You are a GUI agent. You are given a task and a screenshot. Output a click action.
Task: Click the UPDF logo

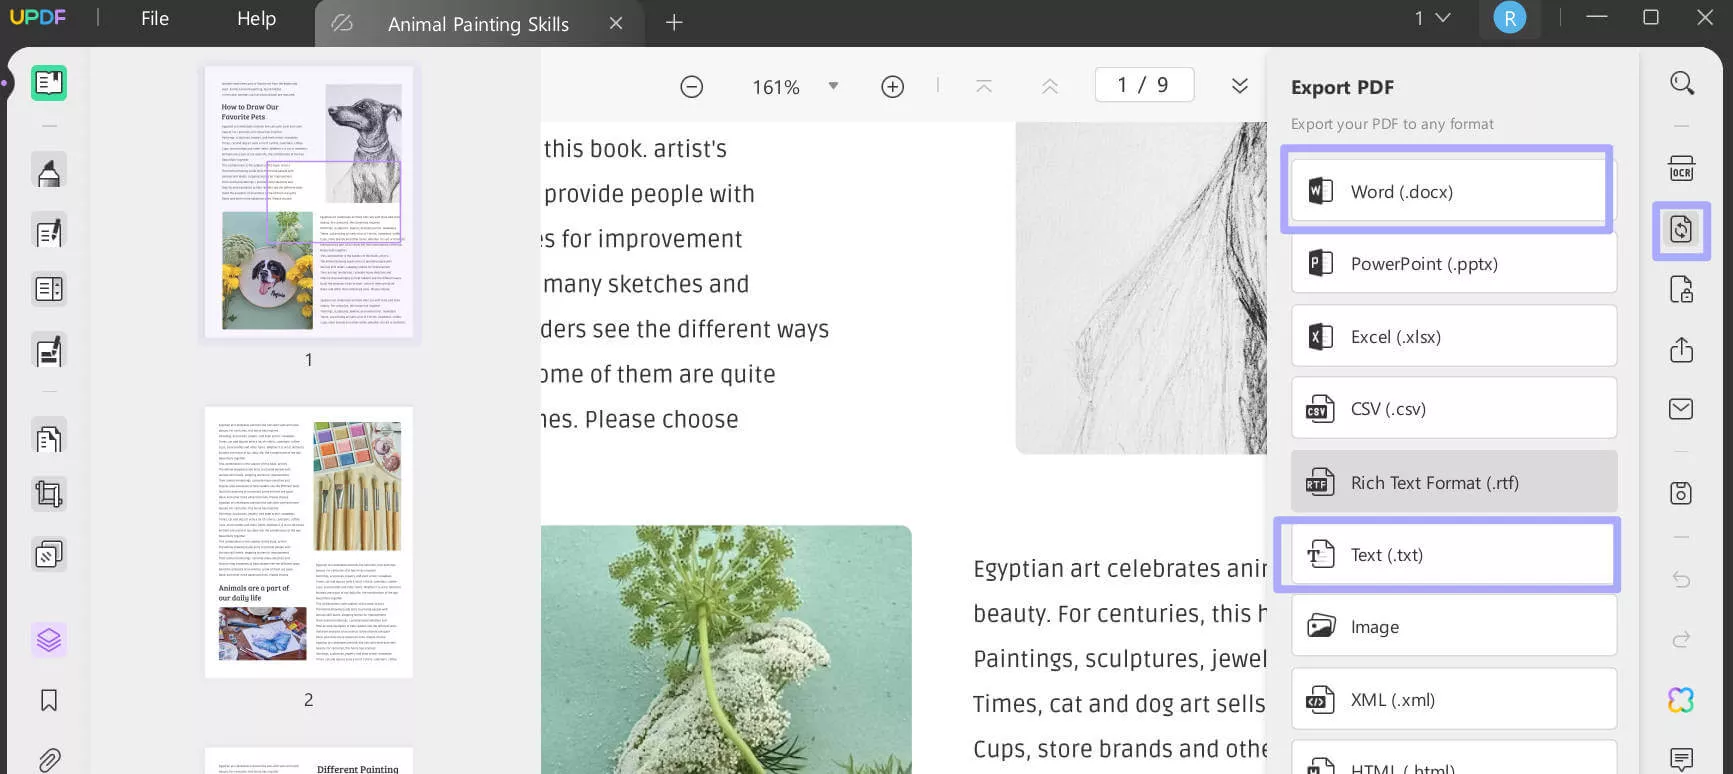[37, 18]
